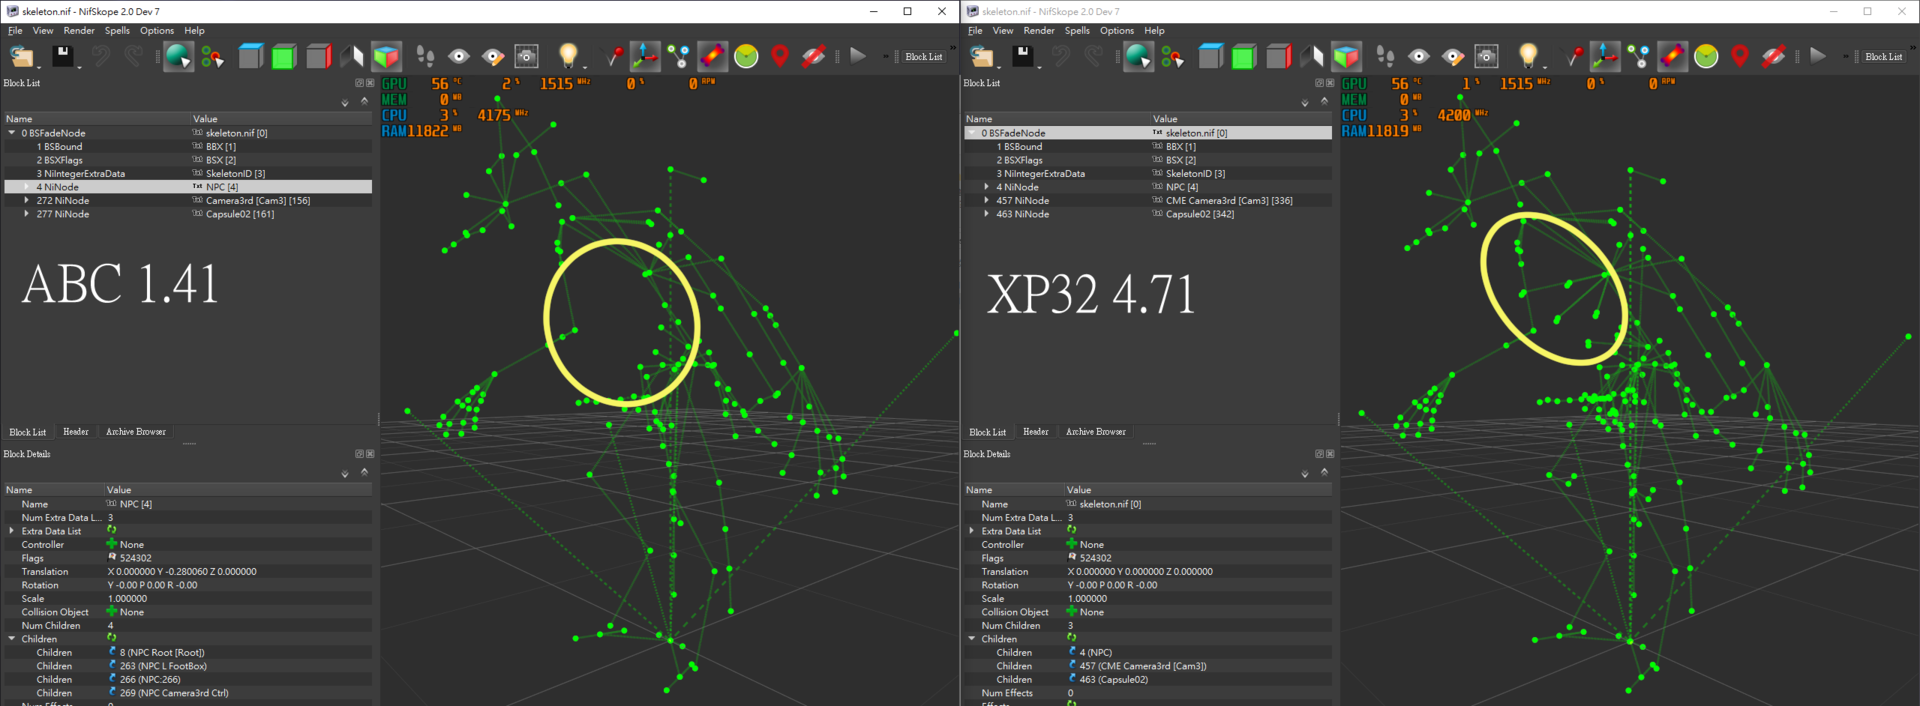Open Spells menu in left NifSkope window

point(117,31)
